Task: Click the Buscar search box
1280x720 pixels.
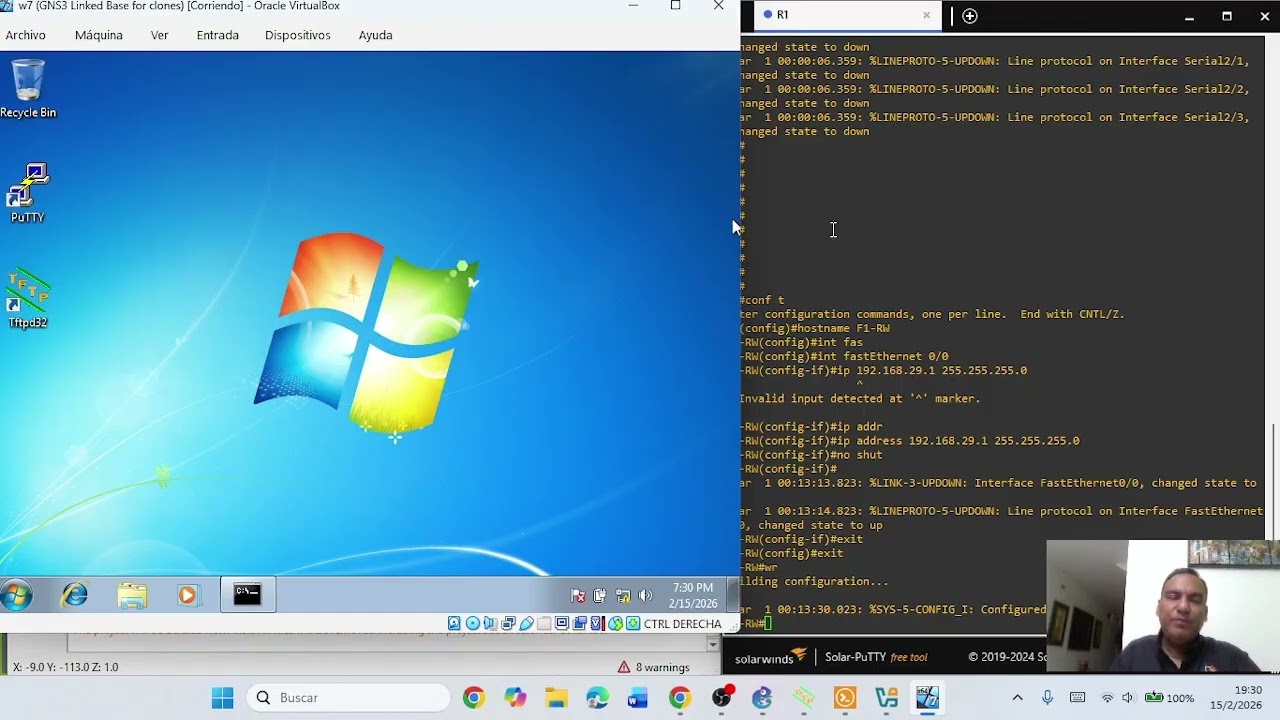Action: (348, 697)
